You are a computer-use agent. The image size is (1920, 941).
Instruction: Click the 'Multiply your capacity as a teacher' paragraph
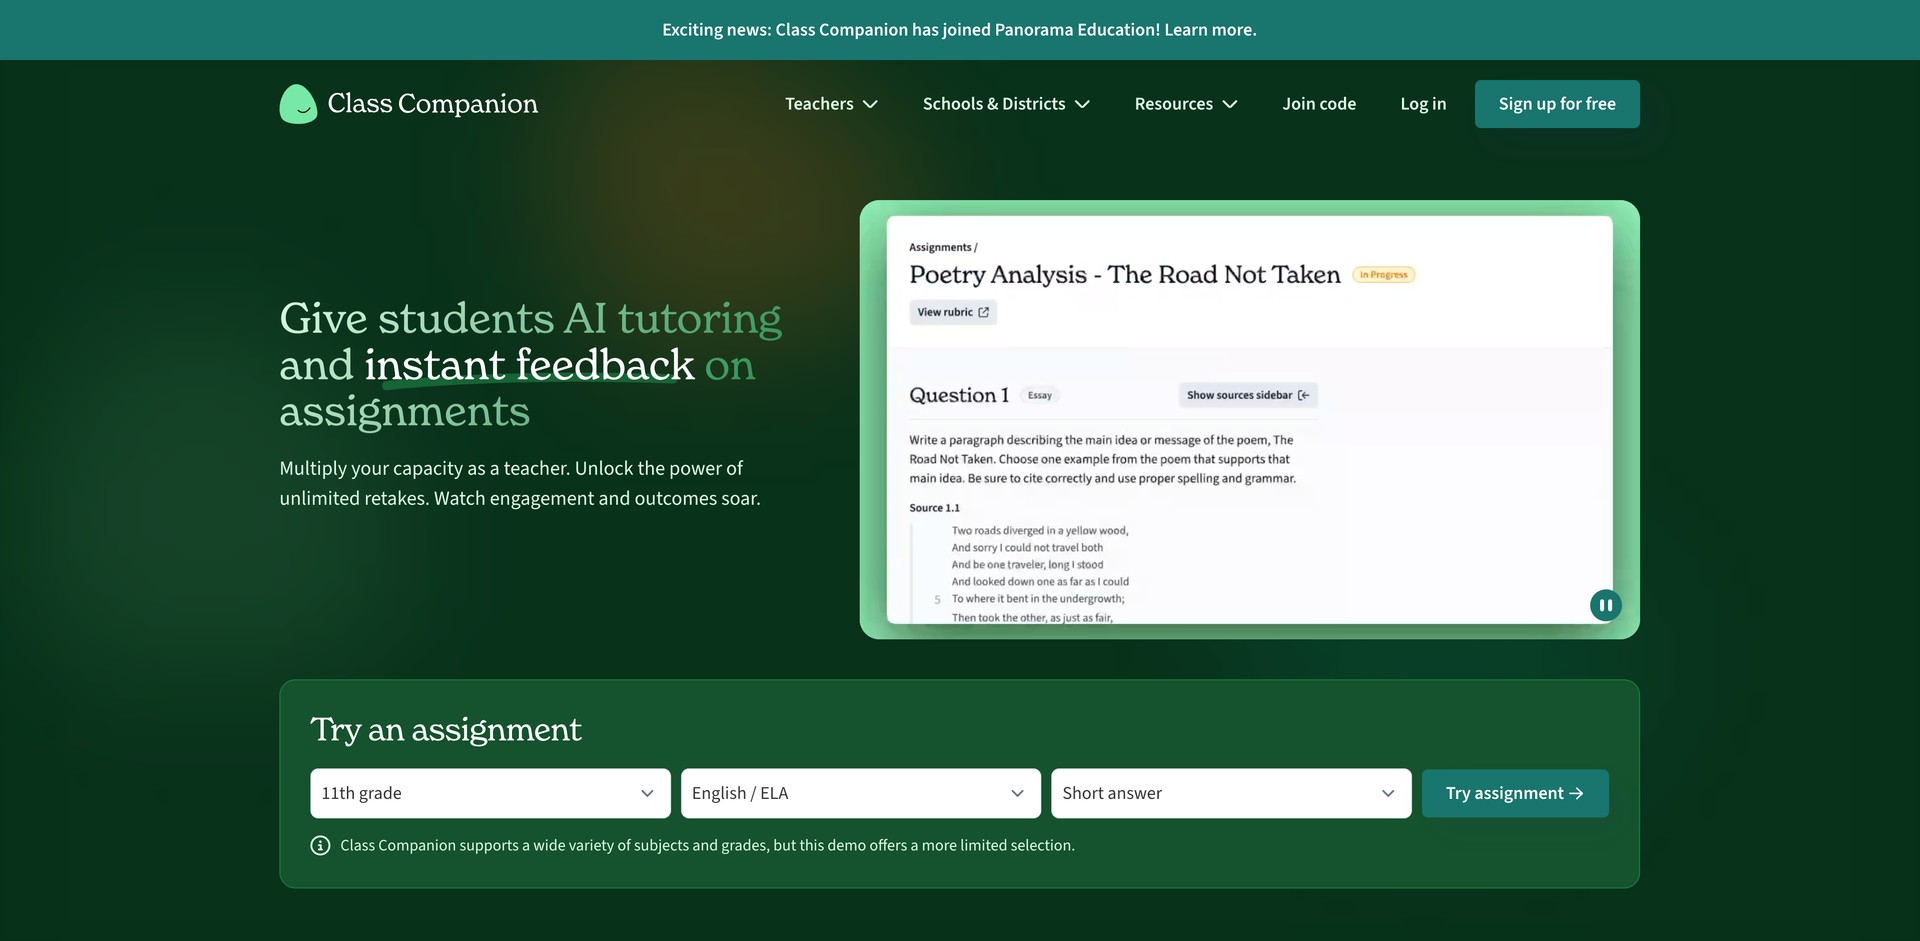coord(520,483)
